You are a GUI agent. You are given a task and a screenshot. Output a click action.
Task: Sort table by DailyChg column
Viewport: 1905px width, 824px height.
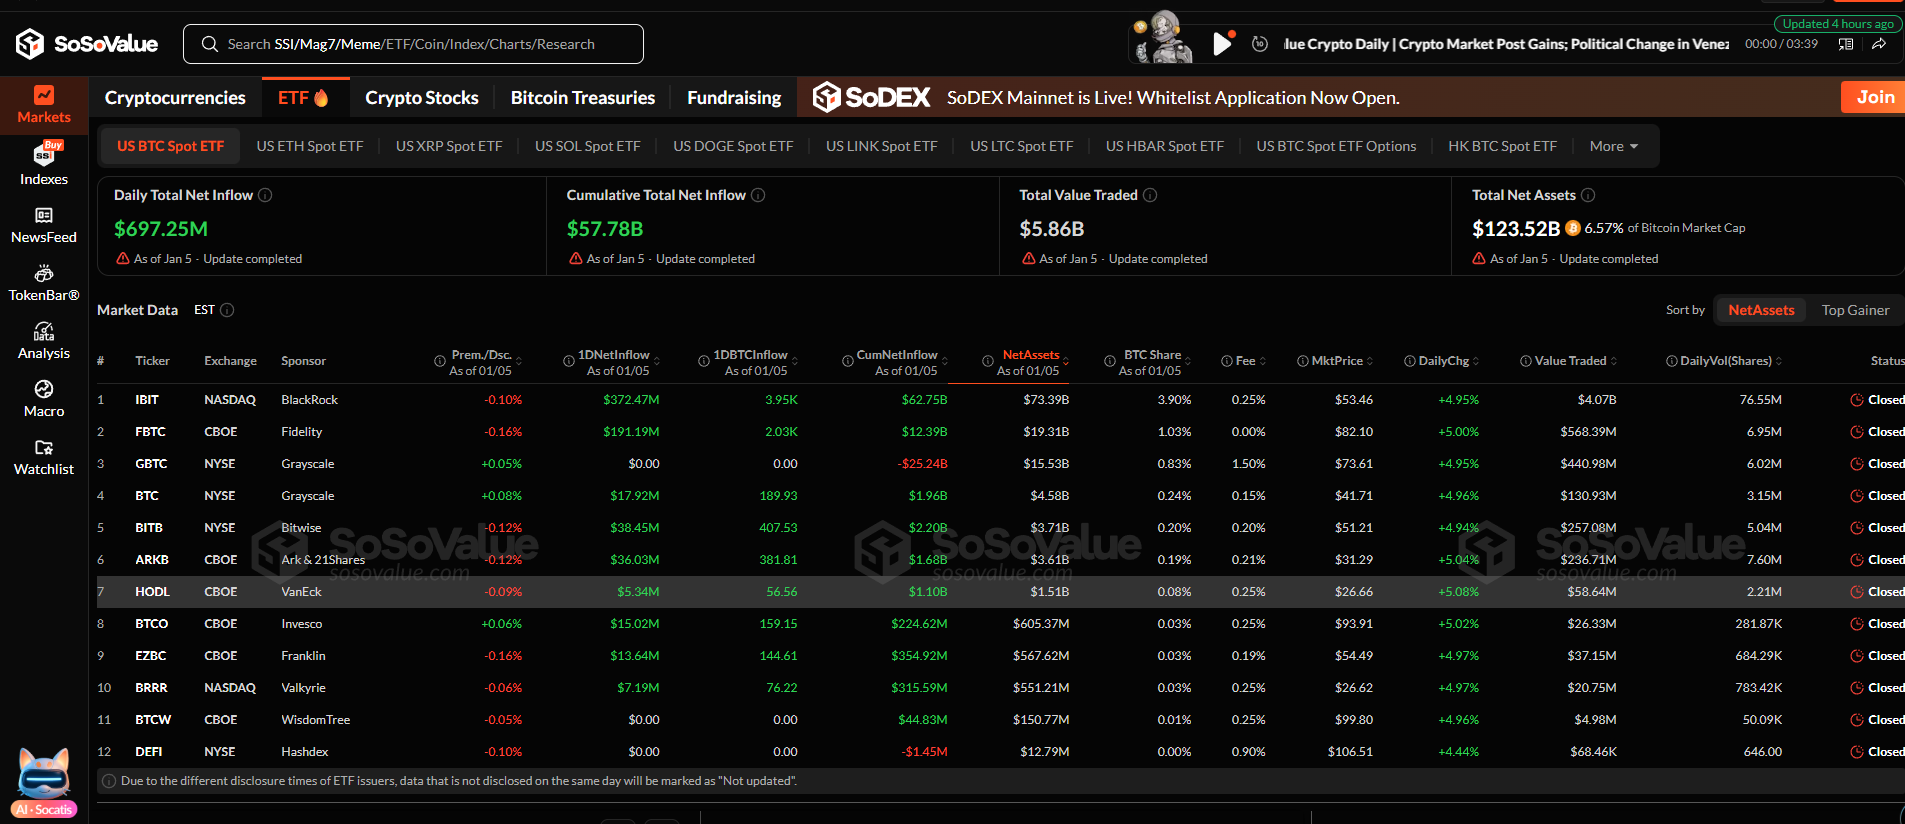(1443, 361)
